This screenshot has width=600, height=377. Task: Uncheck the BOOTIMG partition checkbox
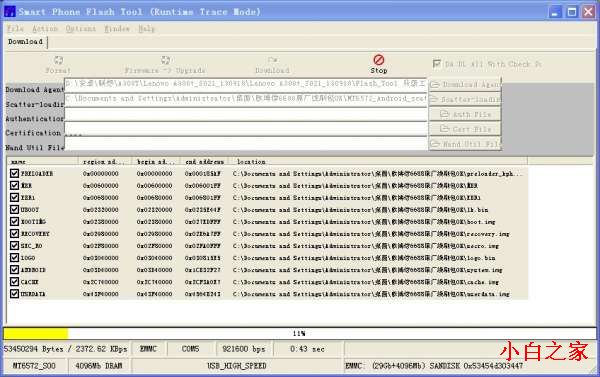tap(15, 222)
